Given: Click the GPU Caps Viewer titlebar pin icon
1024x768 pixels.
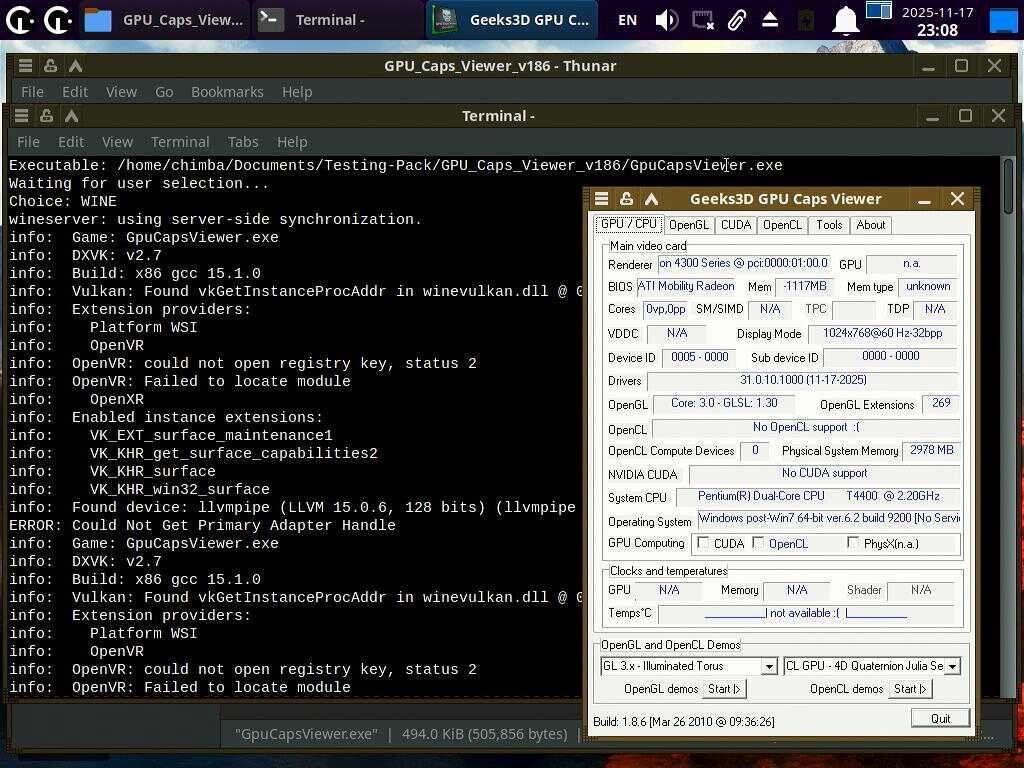Looking at the screenshot, I should (626, 199).
